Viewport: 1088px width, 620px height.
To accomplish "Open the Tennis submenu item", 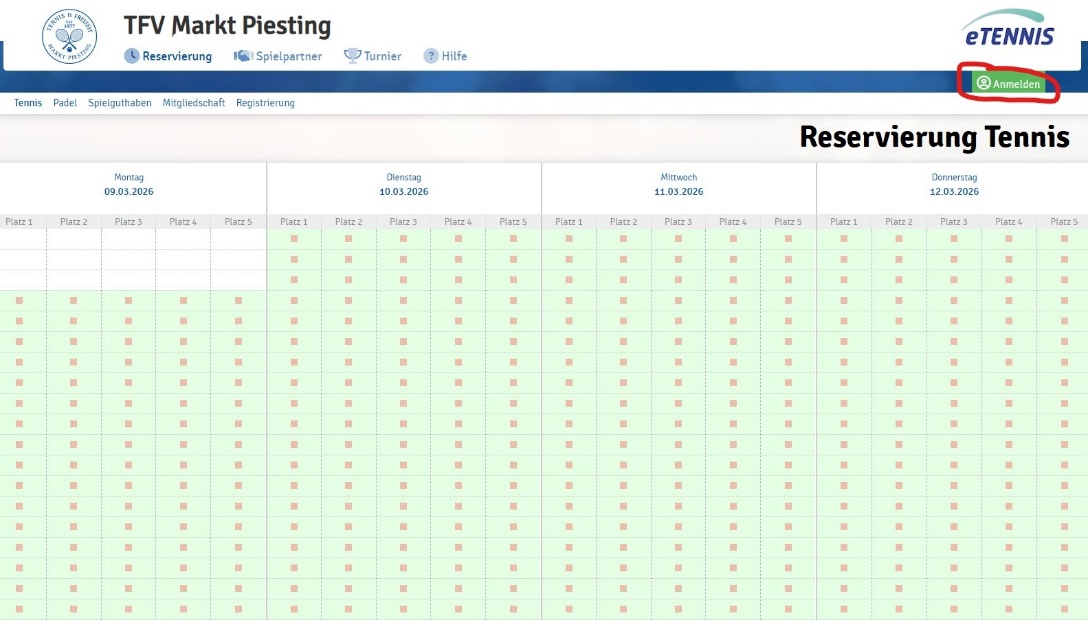I will [28, 103].
